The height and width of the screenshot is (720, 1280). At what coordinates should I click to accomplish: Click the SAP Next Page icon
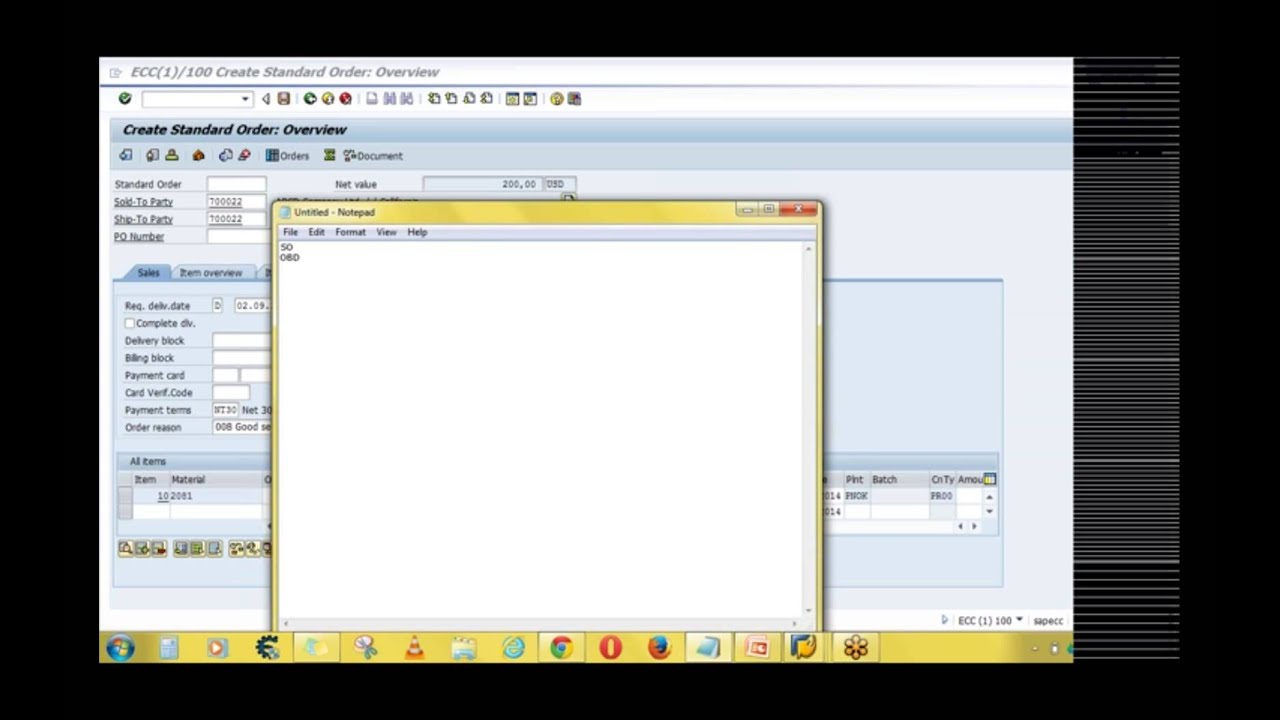469,99
